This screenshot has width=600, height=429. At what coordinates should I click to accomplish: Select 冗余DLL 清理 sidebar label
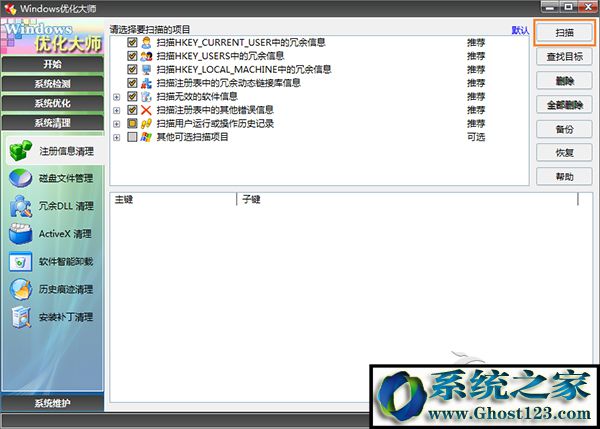click(66, 206)
